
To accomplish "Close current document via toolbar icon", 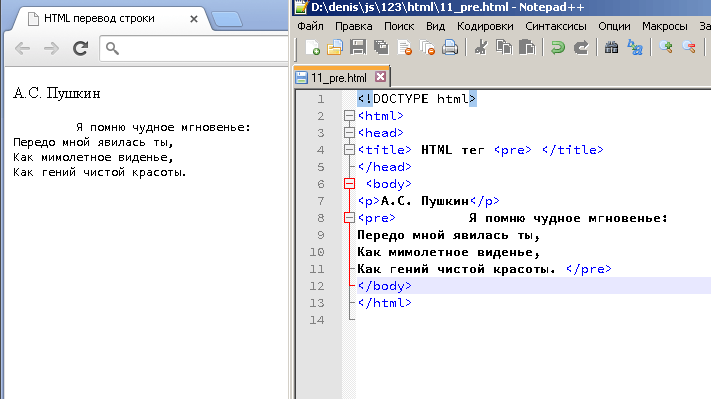I will (x=404, y=48).
